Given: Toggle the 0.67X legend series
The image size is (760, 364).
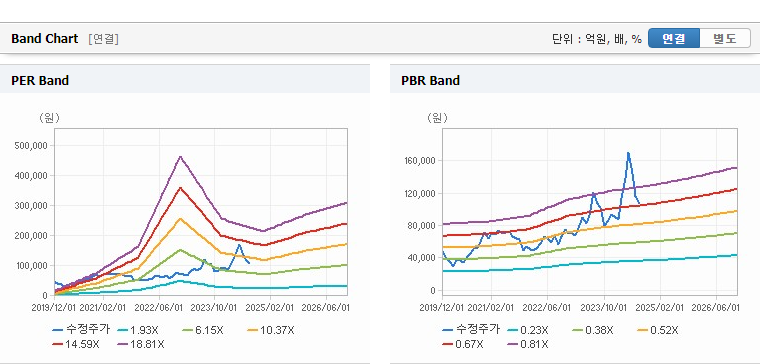Looking at the screenshot, I should (462, 345).
